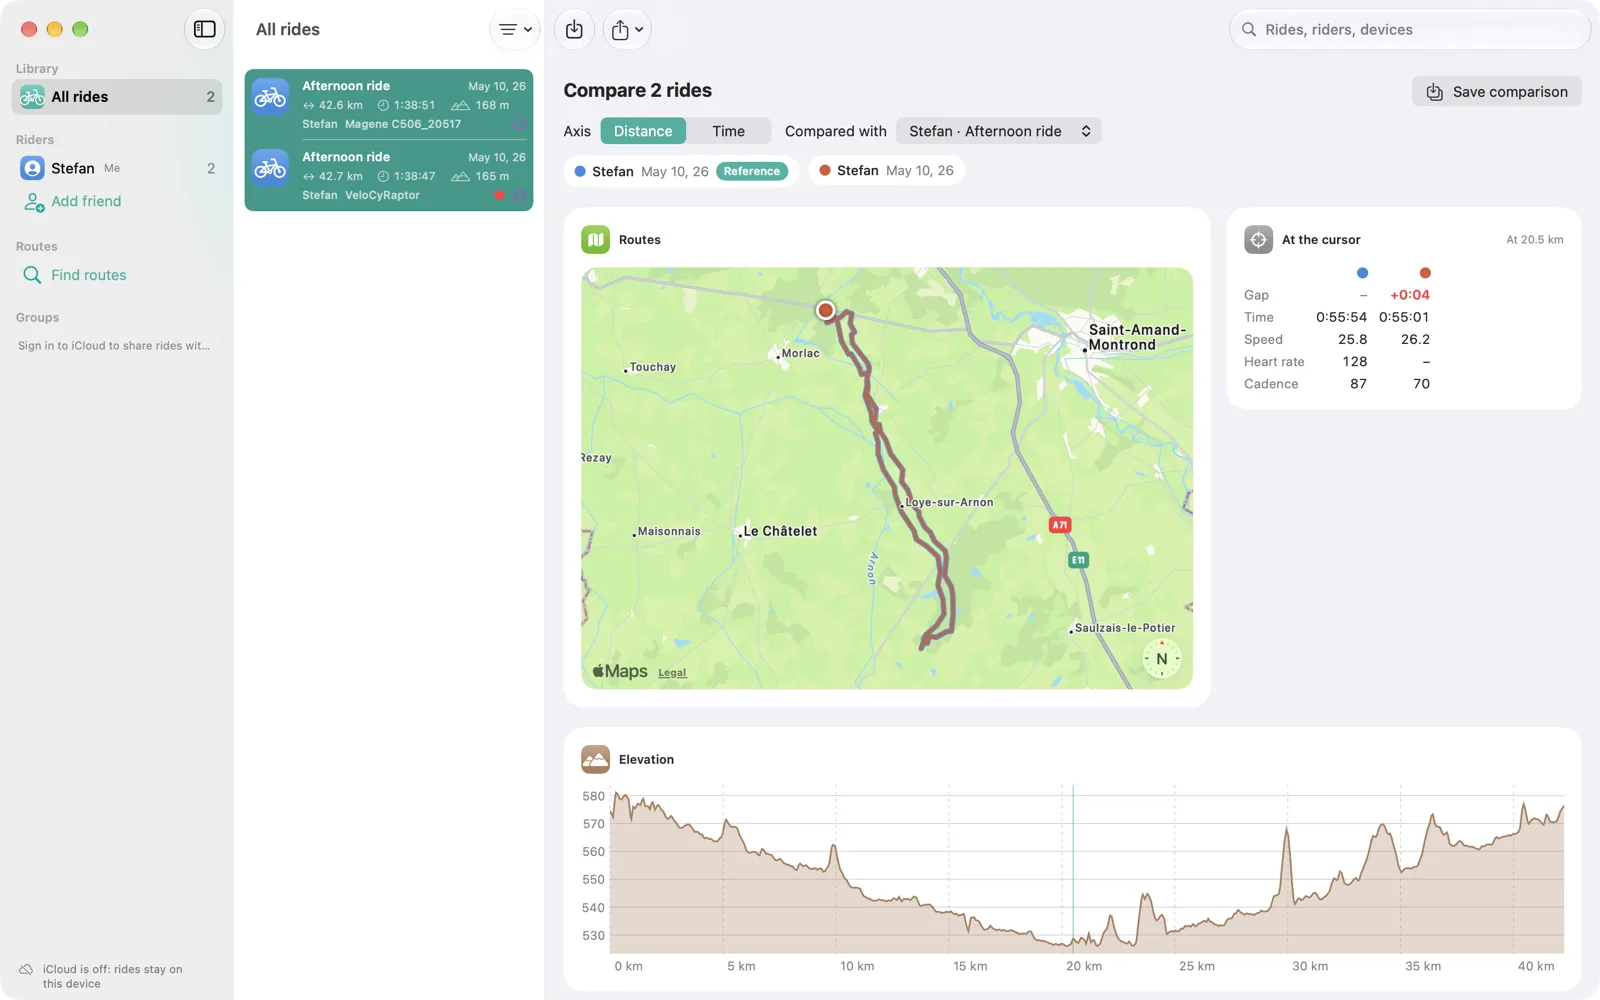Image resolution: width=1600 pixels, height=1000 pixels.
Task: Click the route position marker on map
Action: click(825, 310)
